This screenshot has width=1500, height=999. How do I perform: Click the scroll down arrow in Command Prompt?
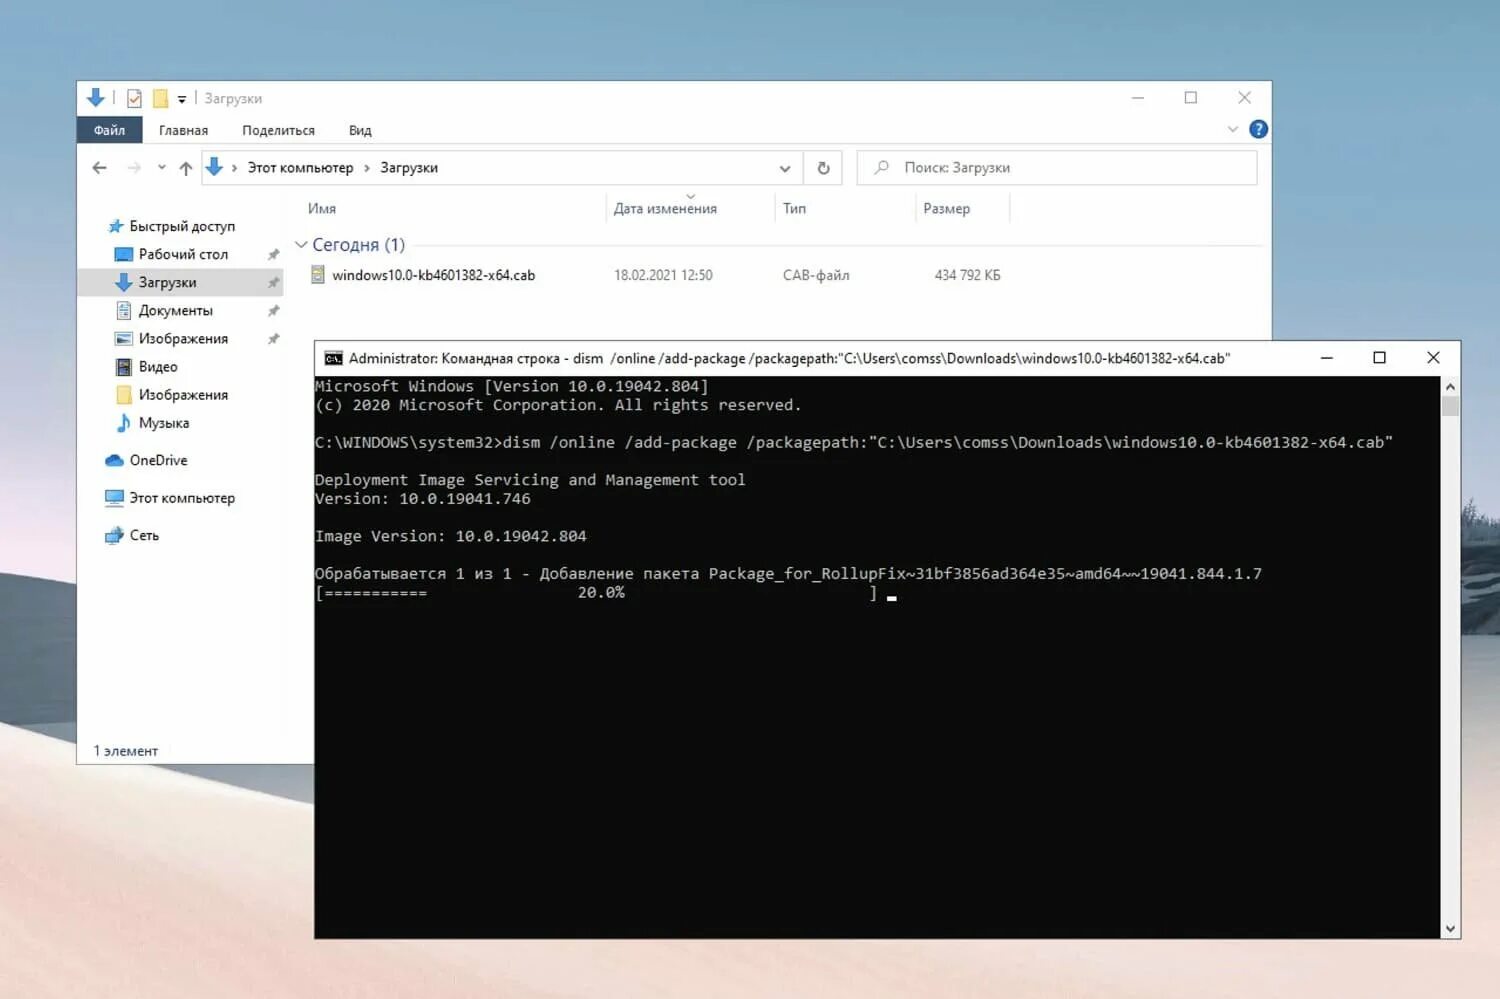coord(1450,928)
